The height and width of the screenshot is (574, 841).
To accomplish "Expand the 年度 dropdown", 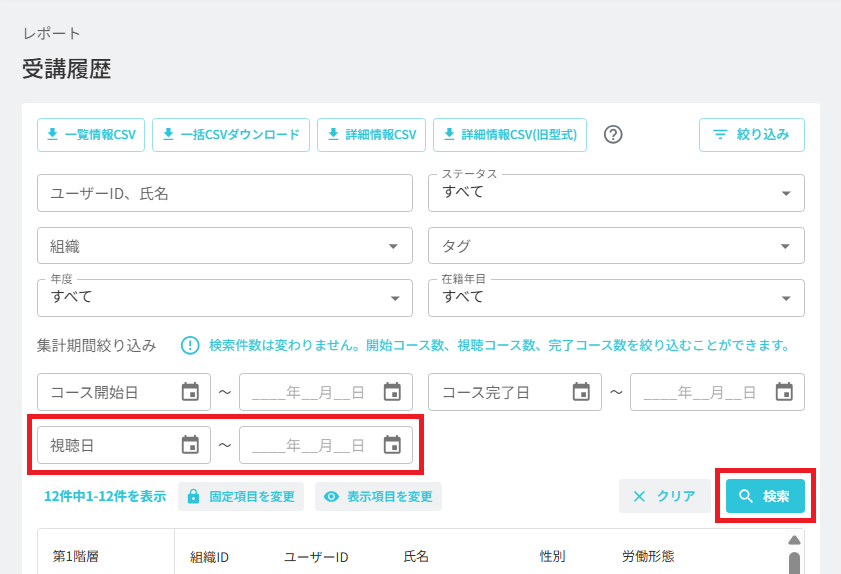I will coord(225,298).
